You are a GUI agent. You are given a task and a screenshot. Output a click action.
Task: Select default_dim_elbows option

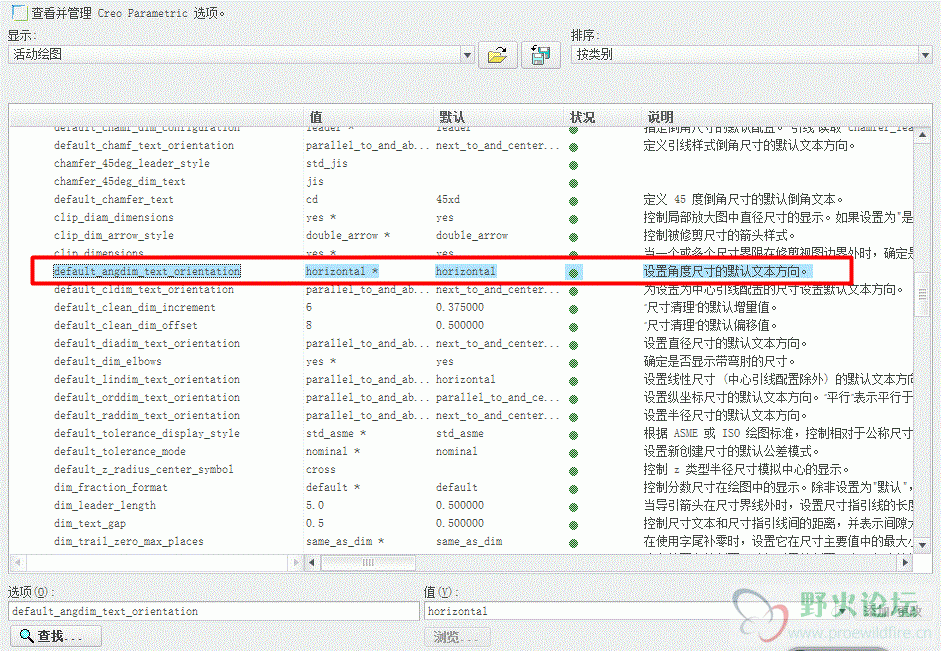point(107,361)
